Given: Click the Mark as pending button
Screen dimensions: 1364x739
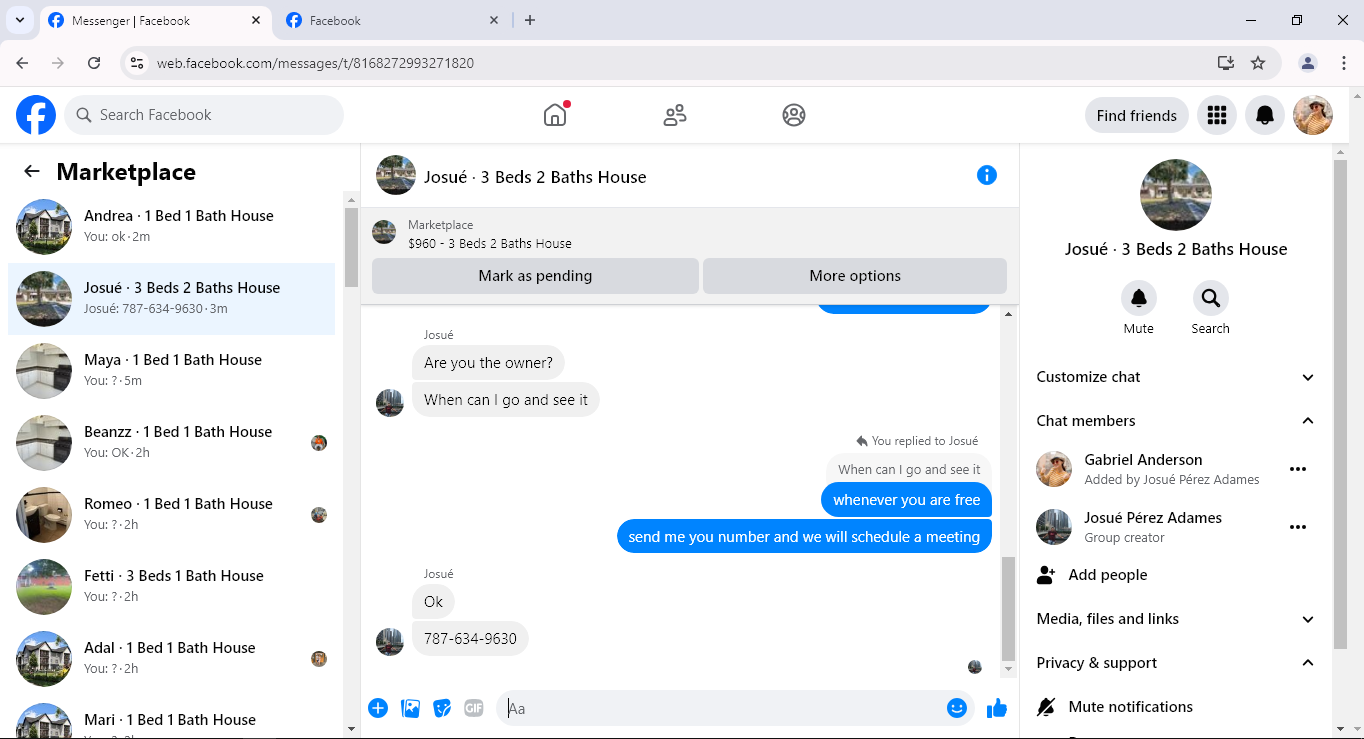Looking at the screenshot, I should point(535,276).
